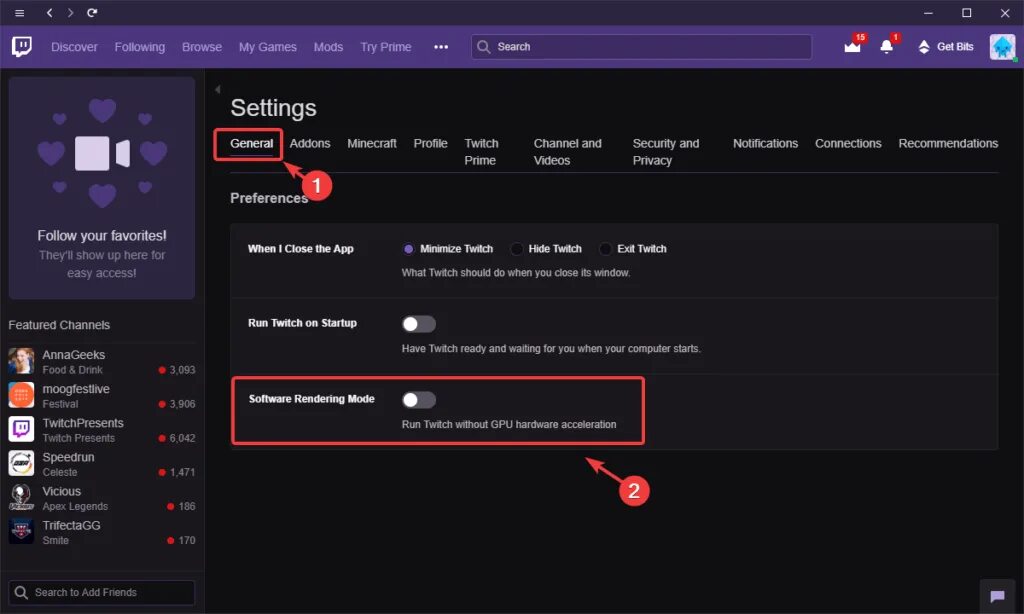The image size is (1024, 614).
Task: Open the Connections settings tab
Action: [848, 144]
